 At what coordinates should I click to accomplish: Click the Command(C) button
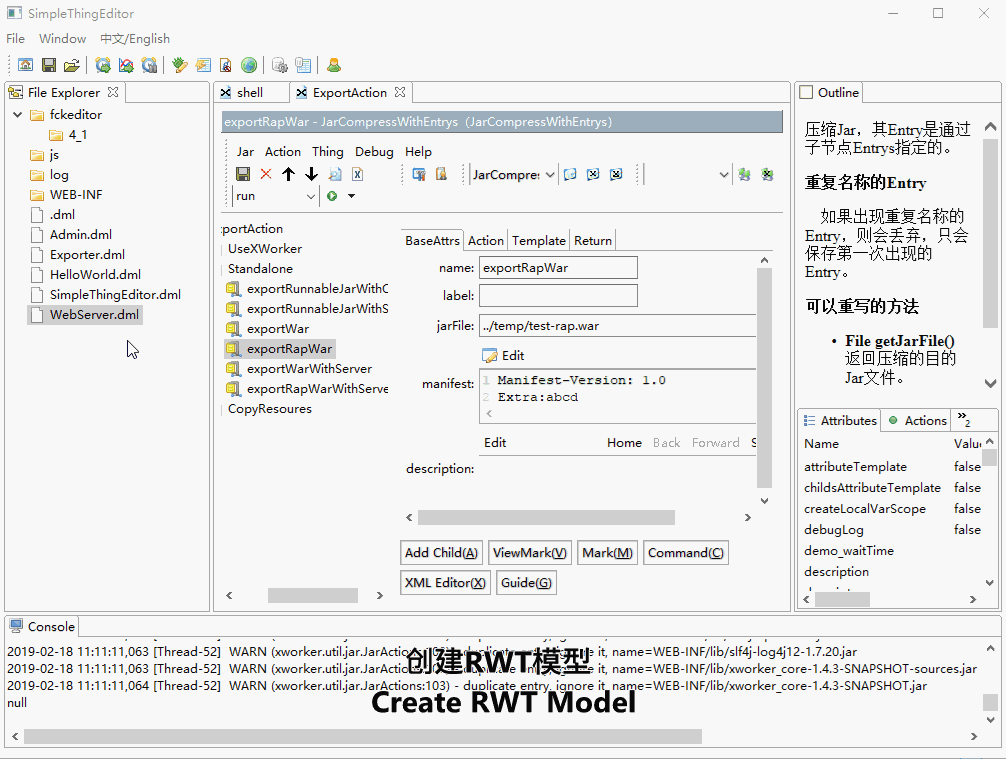click(x=686, y=552)
